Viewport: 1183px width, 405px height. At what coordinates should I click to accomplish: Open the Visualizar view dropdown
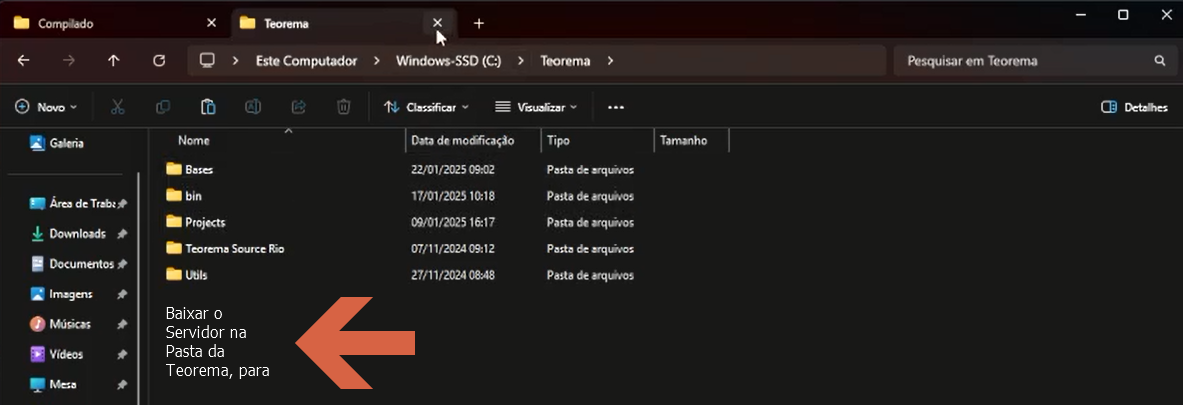(536, 107)
